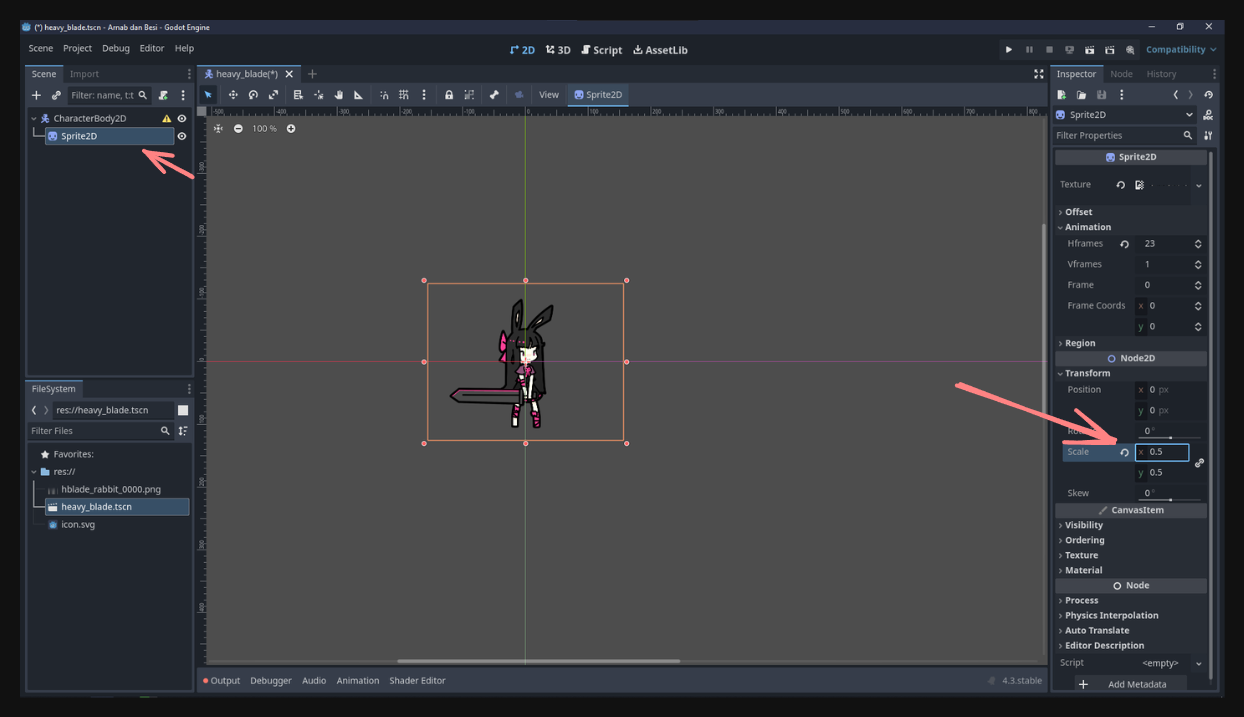The width and height of the screenshot is (1244, 717).
Task: Open the Output bottom panel
Action: point(222,681)
